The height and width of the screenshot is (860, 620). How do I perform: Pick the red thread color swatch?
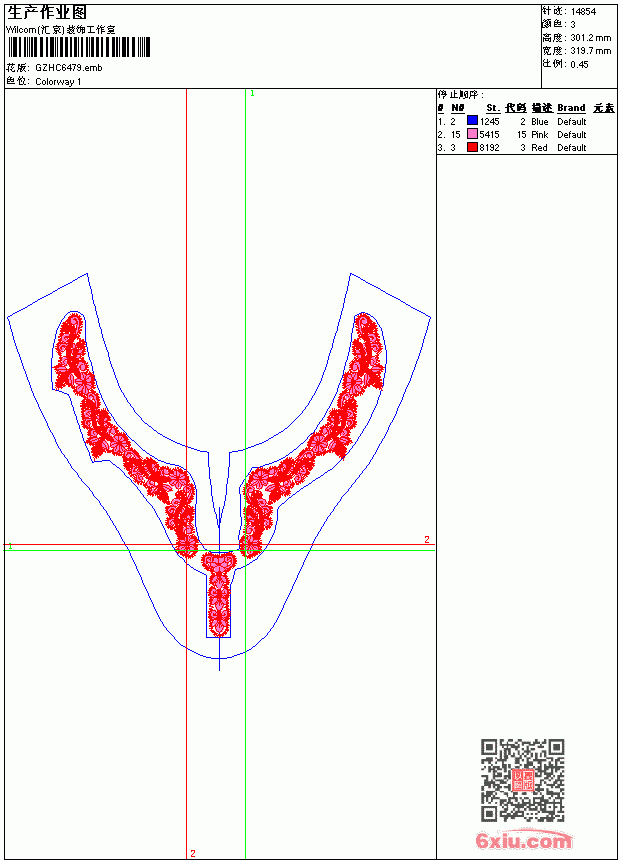point(472,147)
